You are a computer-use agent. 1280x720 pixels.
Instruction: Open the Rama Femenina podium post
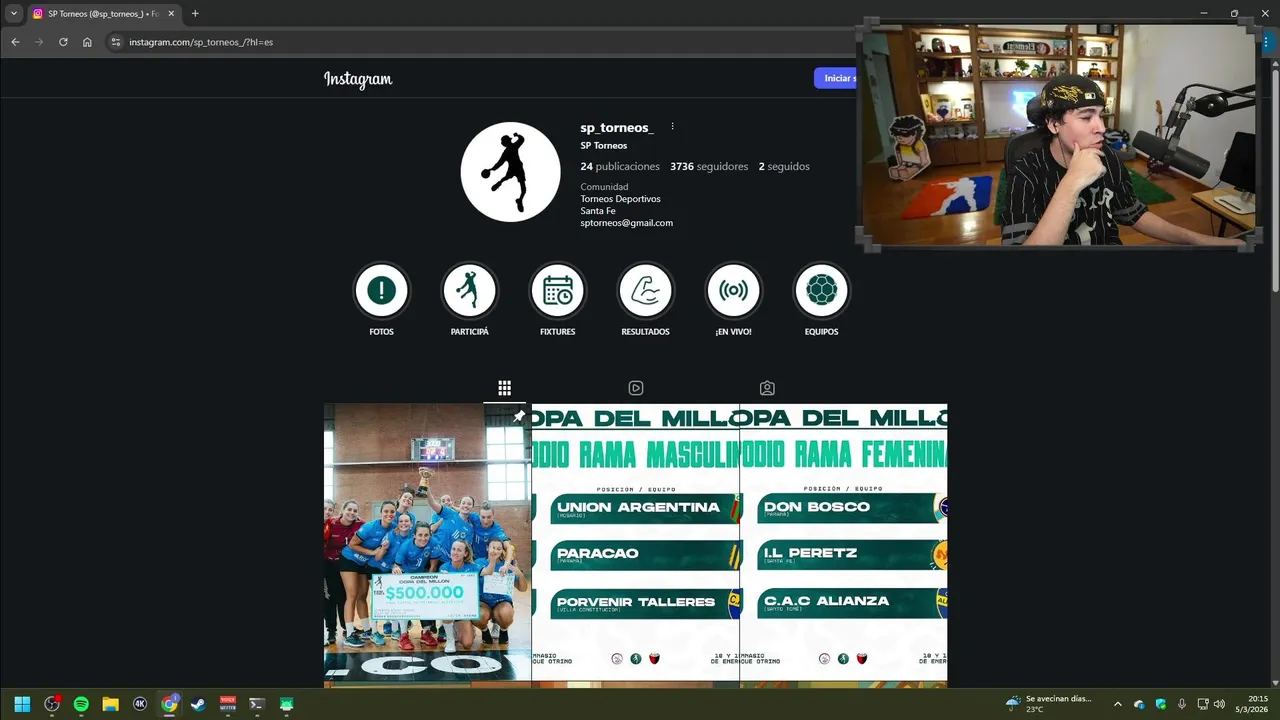click(x=844, y=542)
